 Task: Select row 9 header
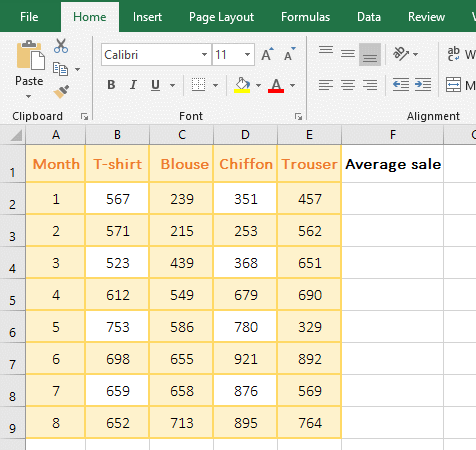click(12, 423)
